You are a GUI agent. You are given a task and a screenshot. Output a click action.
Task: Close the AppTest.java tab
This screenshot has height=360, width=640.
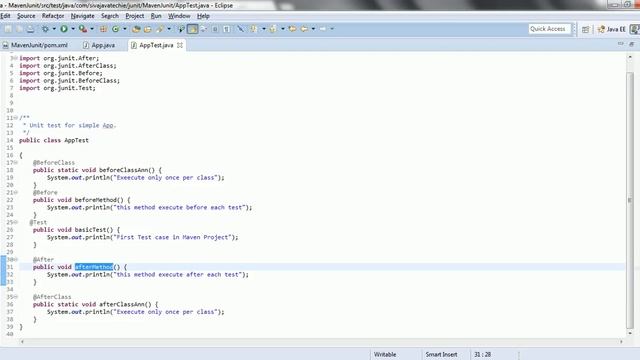[180, 45]
